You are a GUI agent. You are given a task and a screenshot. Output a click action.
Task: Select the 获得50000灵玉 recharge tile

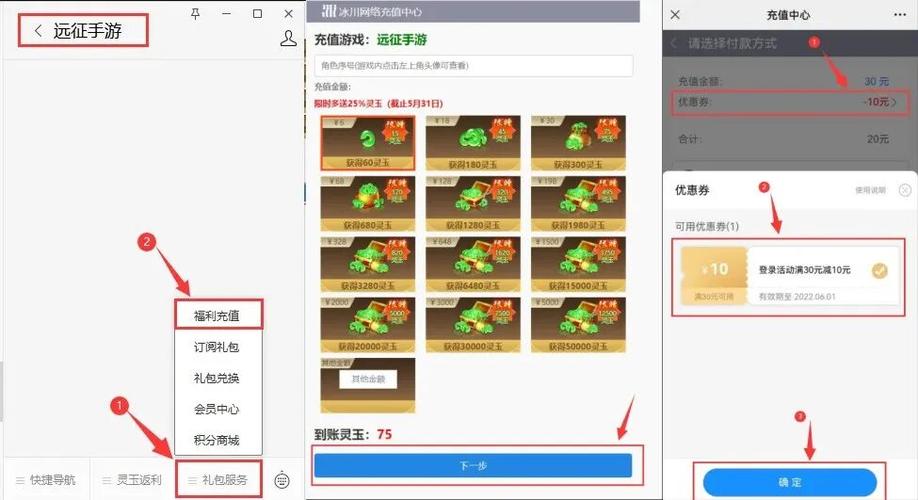[x=578, y=326]
